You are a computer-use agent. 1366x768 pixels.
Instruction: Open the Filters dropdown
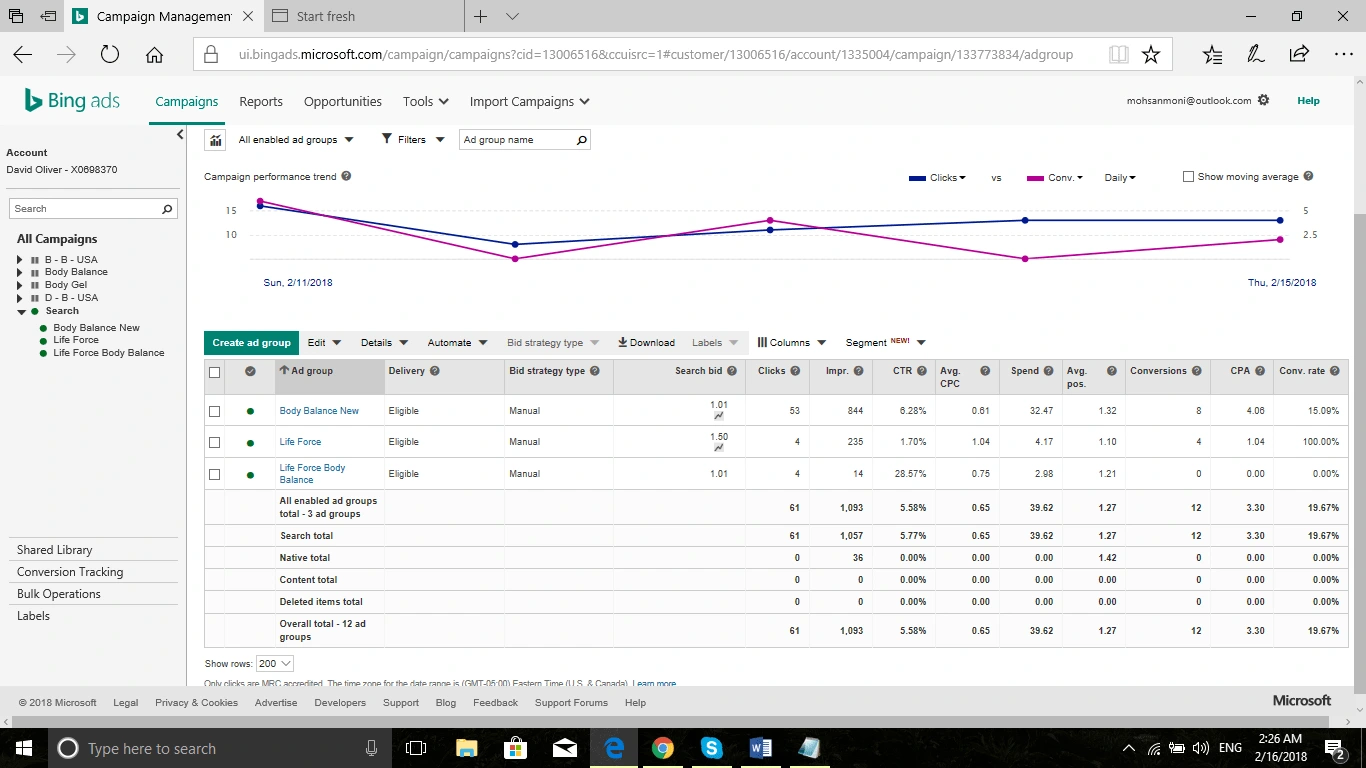point(413,140)
